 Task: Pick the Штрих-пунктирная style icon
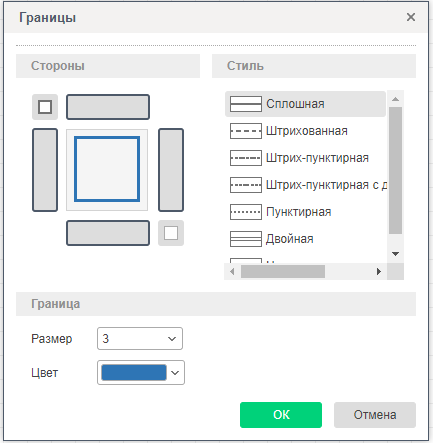point(246,158)
